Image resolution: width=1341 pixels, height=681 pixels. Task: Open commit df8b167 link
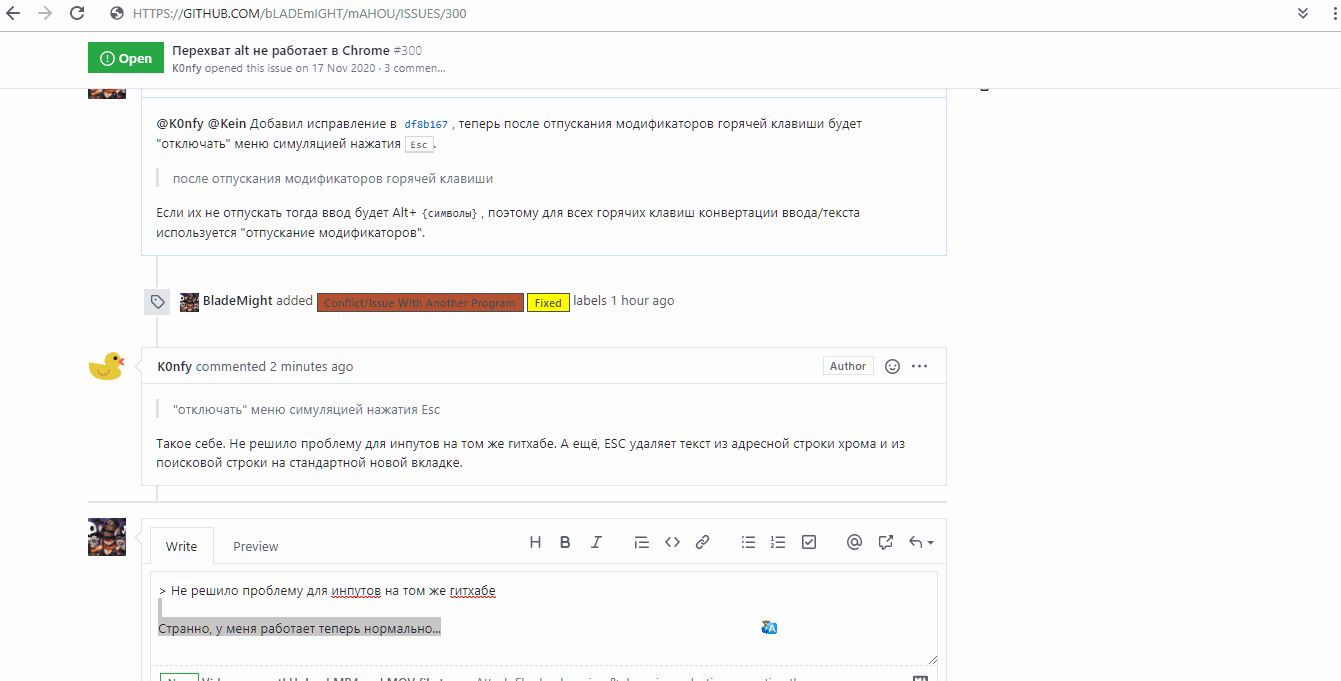425,125
